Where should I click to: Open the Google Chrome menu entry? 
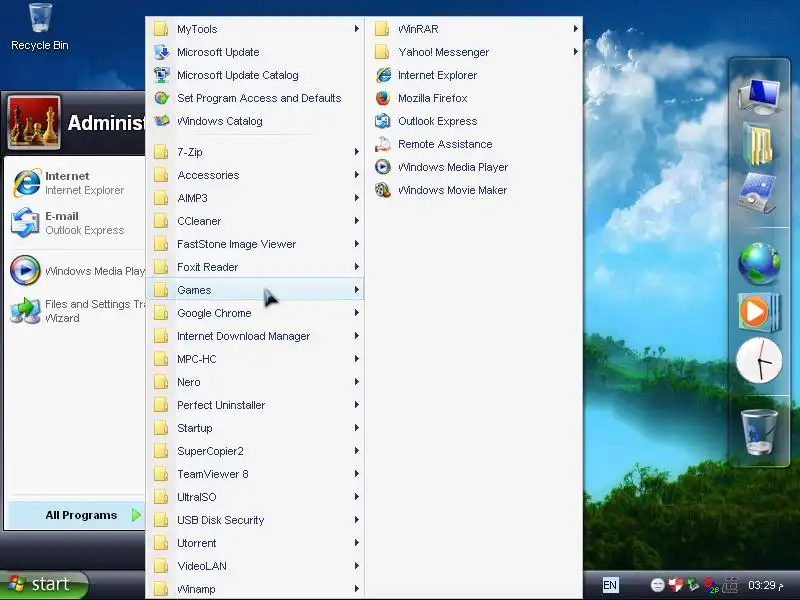[255, 313]
